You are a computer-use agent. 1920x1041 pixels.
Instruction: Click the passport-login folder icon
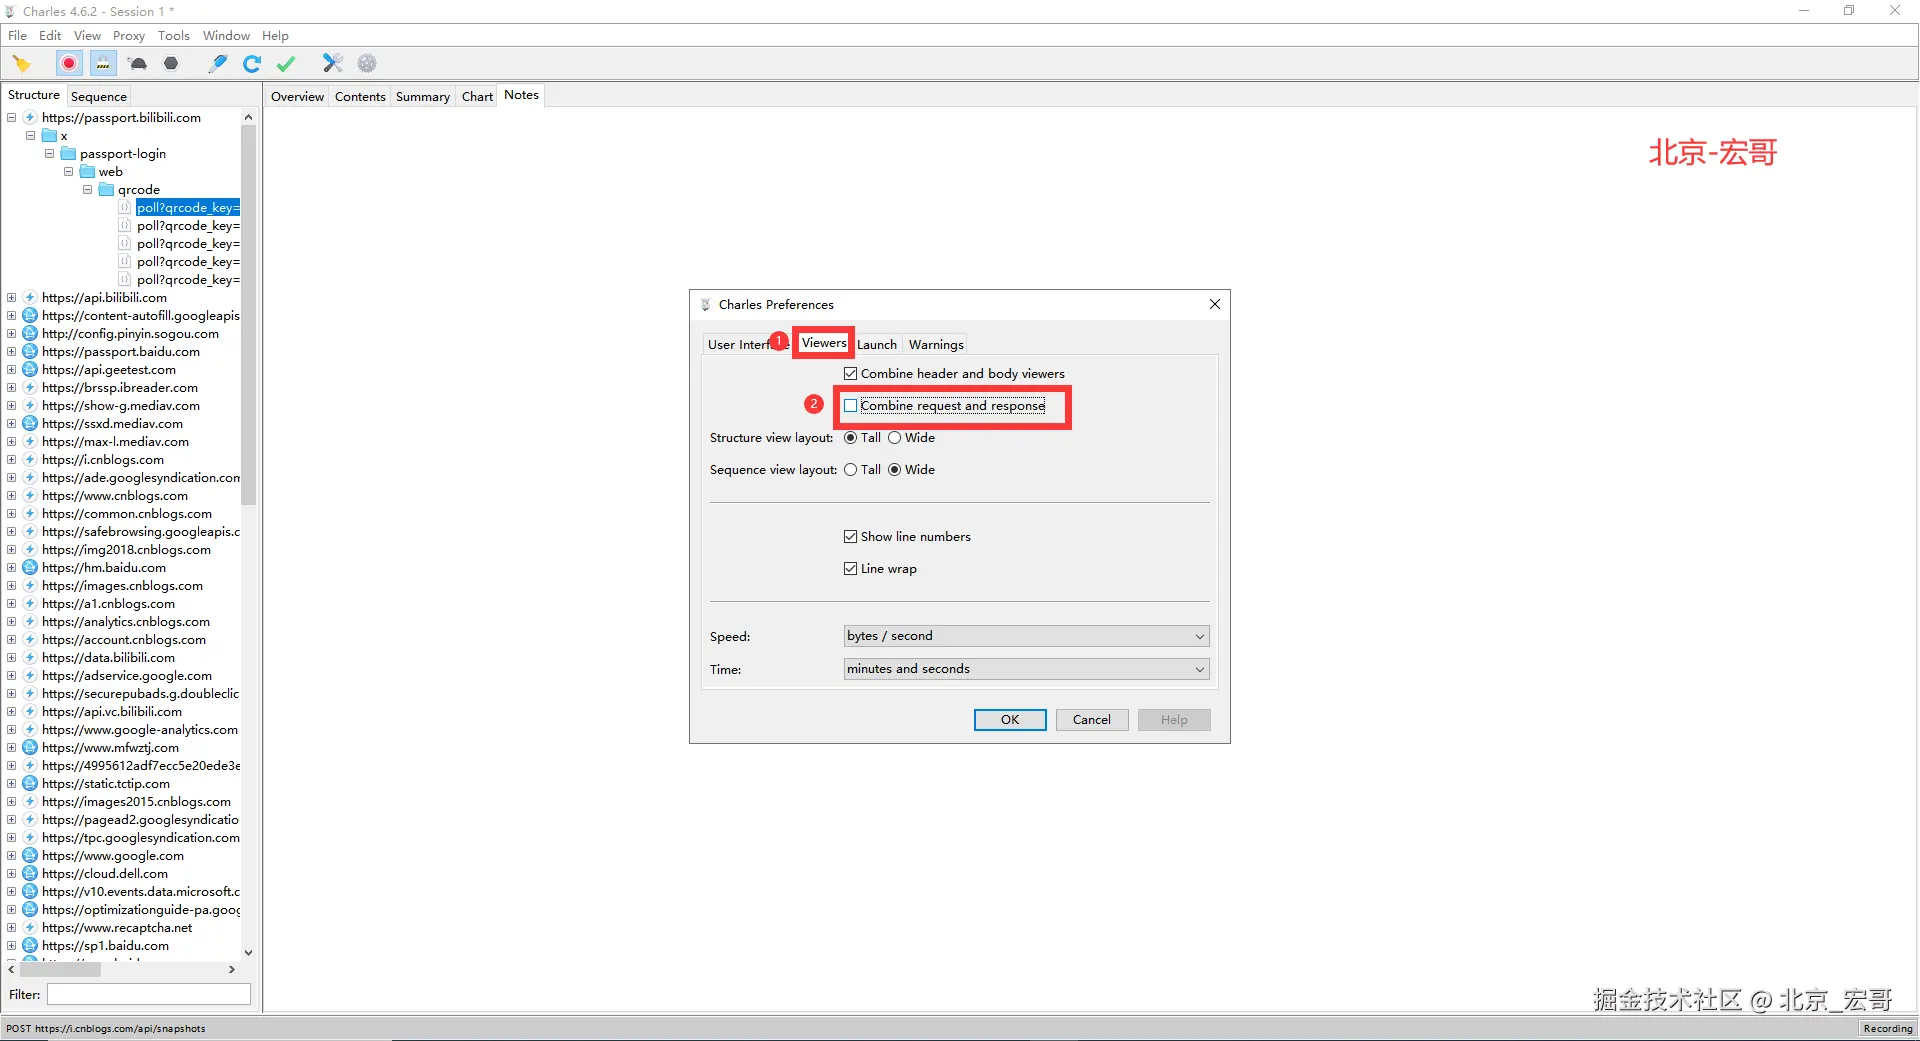click(68, 154)
